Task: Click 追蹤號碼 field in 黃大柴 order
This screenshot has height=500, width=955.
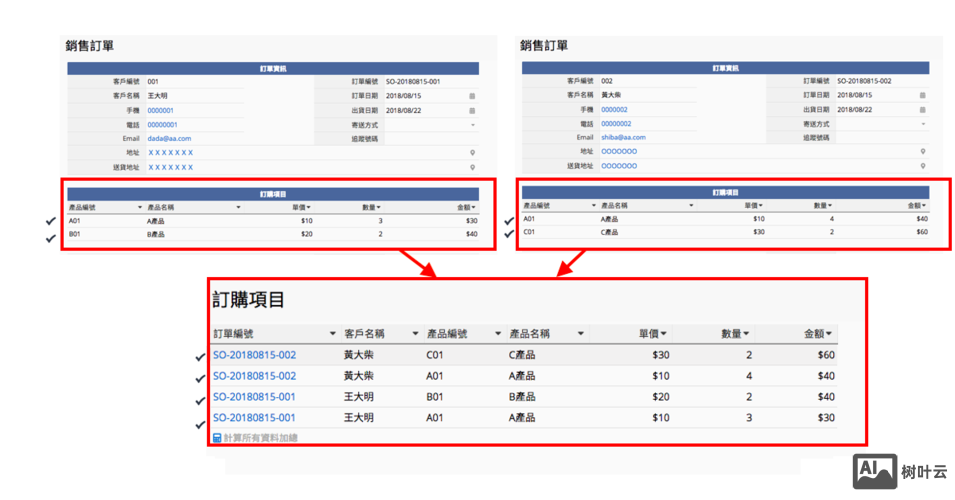Action: click(882, 138)
